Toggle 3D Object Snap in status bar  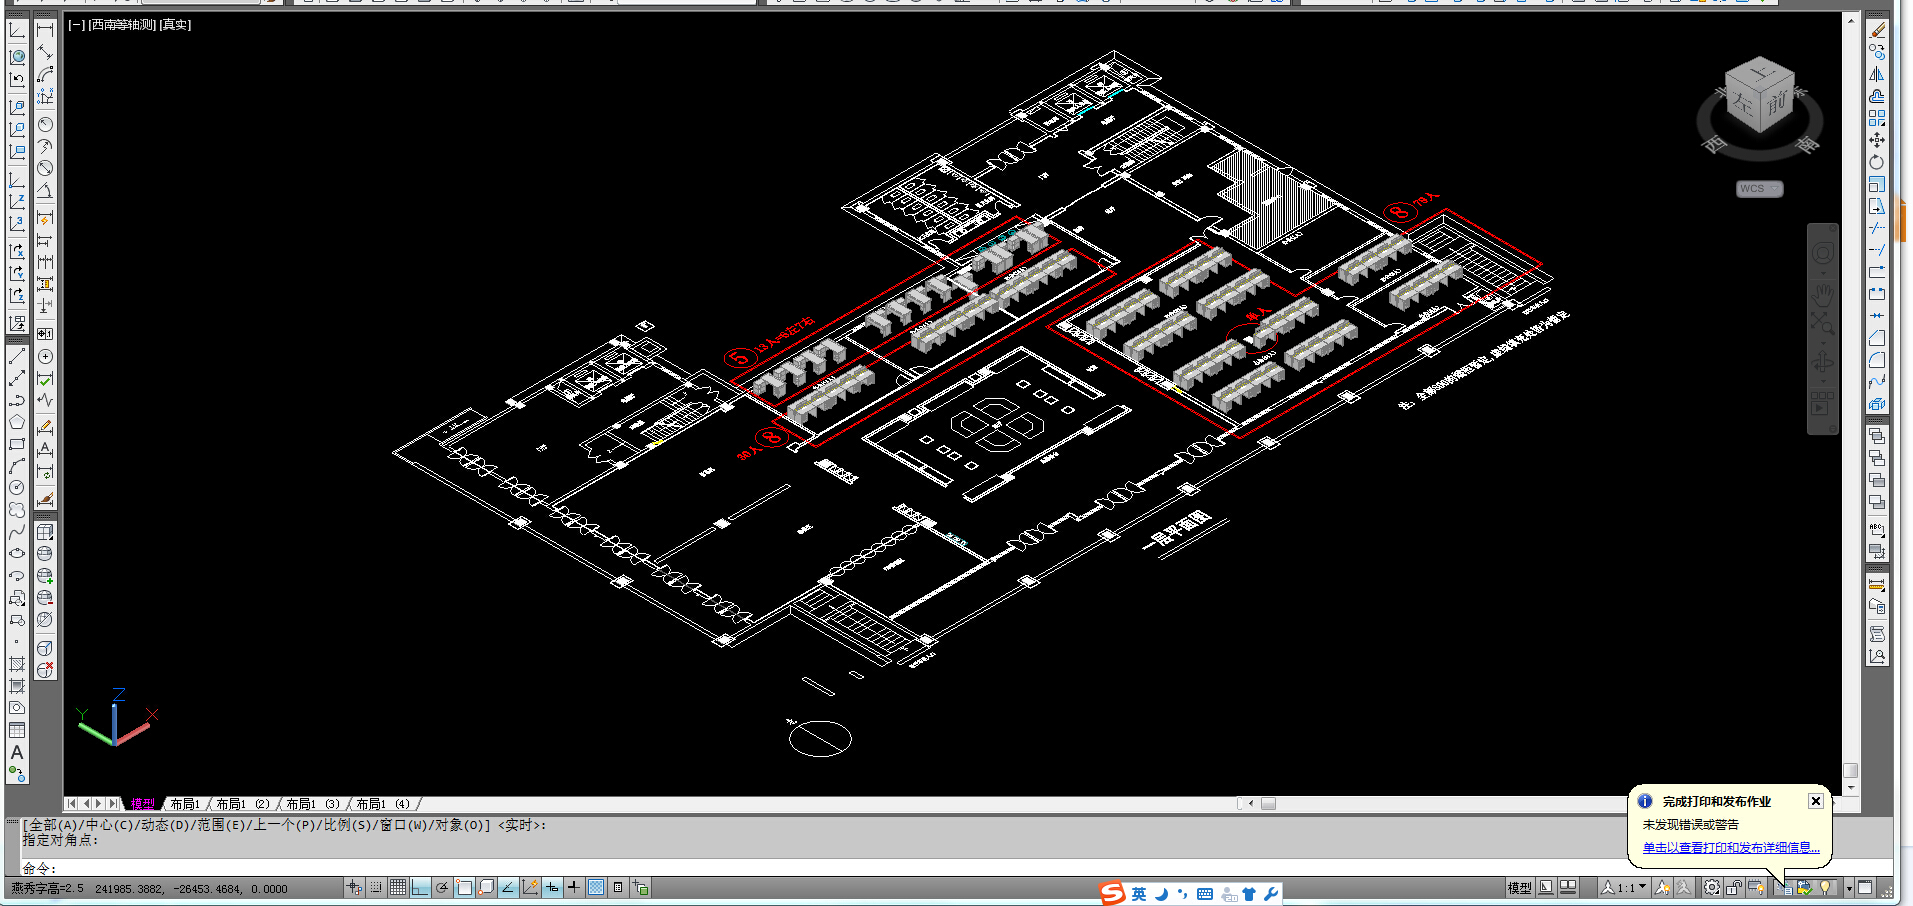point(486,887)
